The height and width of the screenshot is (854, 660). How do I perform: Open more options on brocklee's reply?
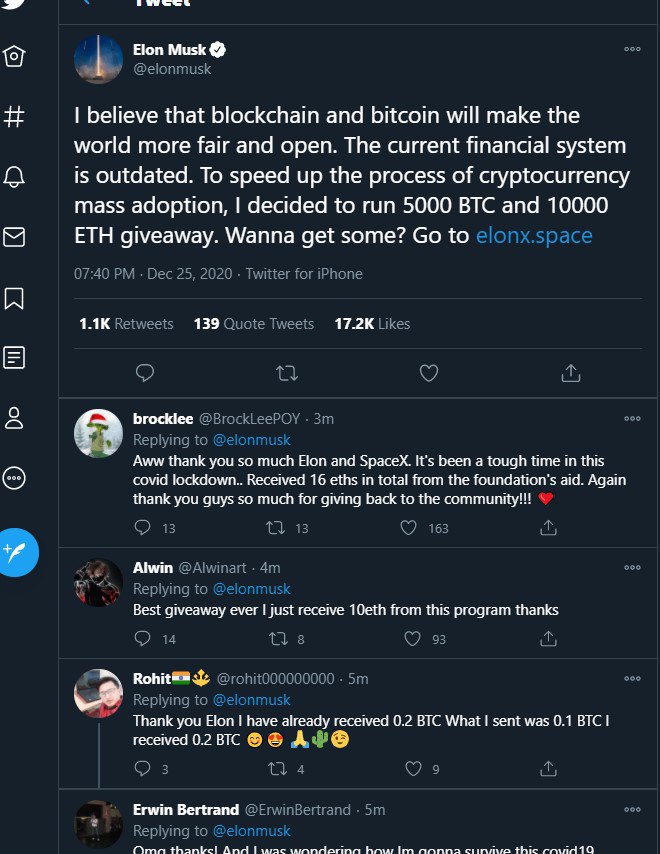[632, 419]
